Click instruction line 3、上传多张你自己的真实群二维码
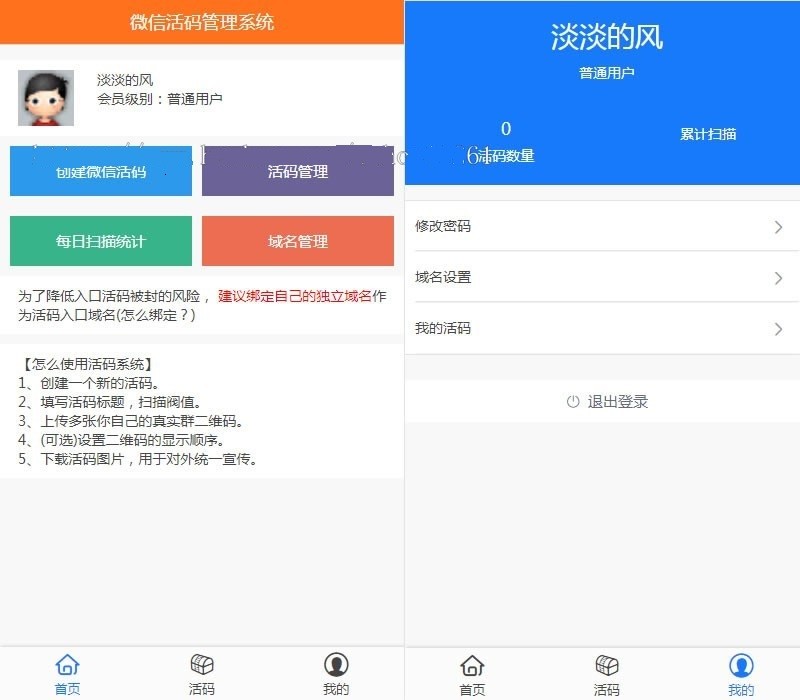This screenshot has width=800, height=700. [x=131, y=421]
